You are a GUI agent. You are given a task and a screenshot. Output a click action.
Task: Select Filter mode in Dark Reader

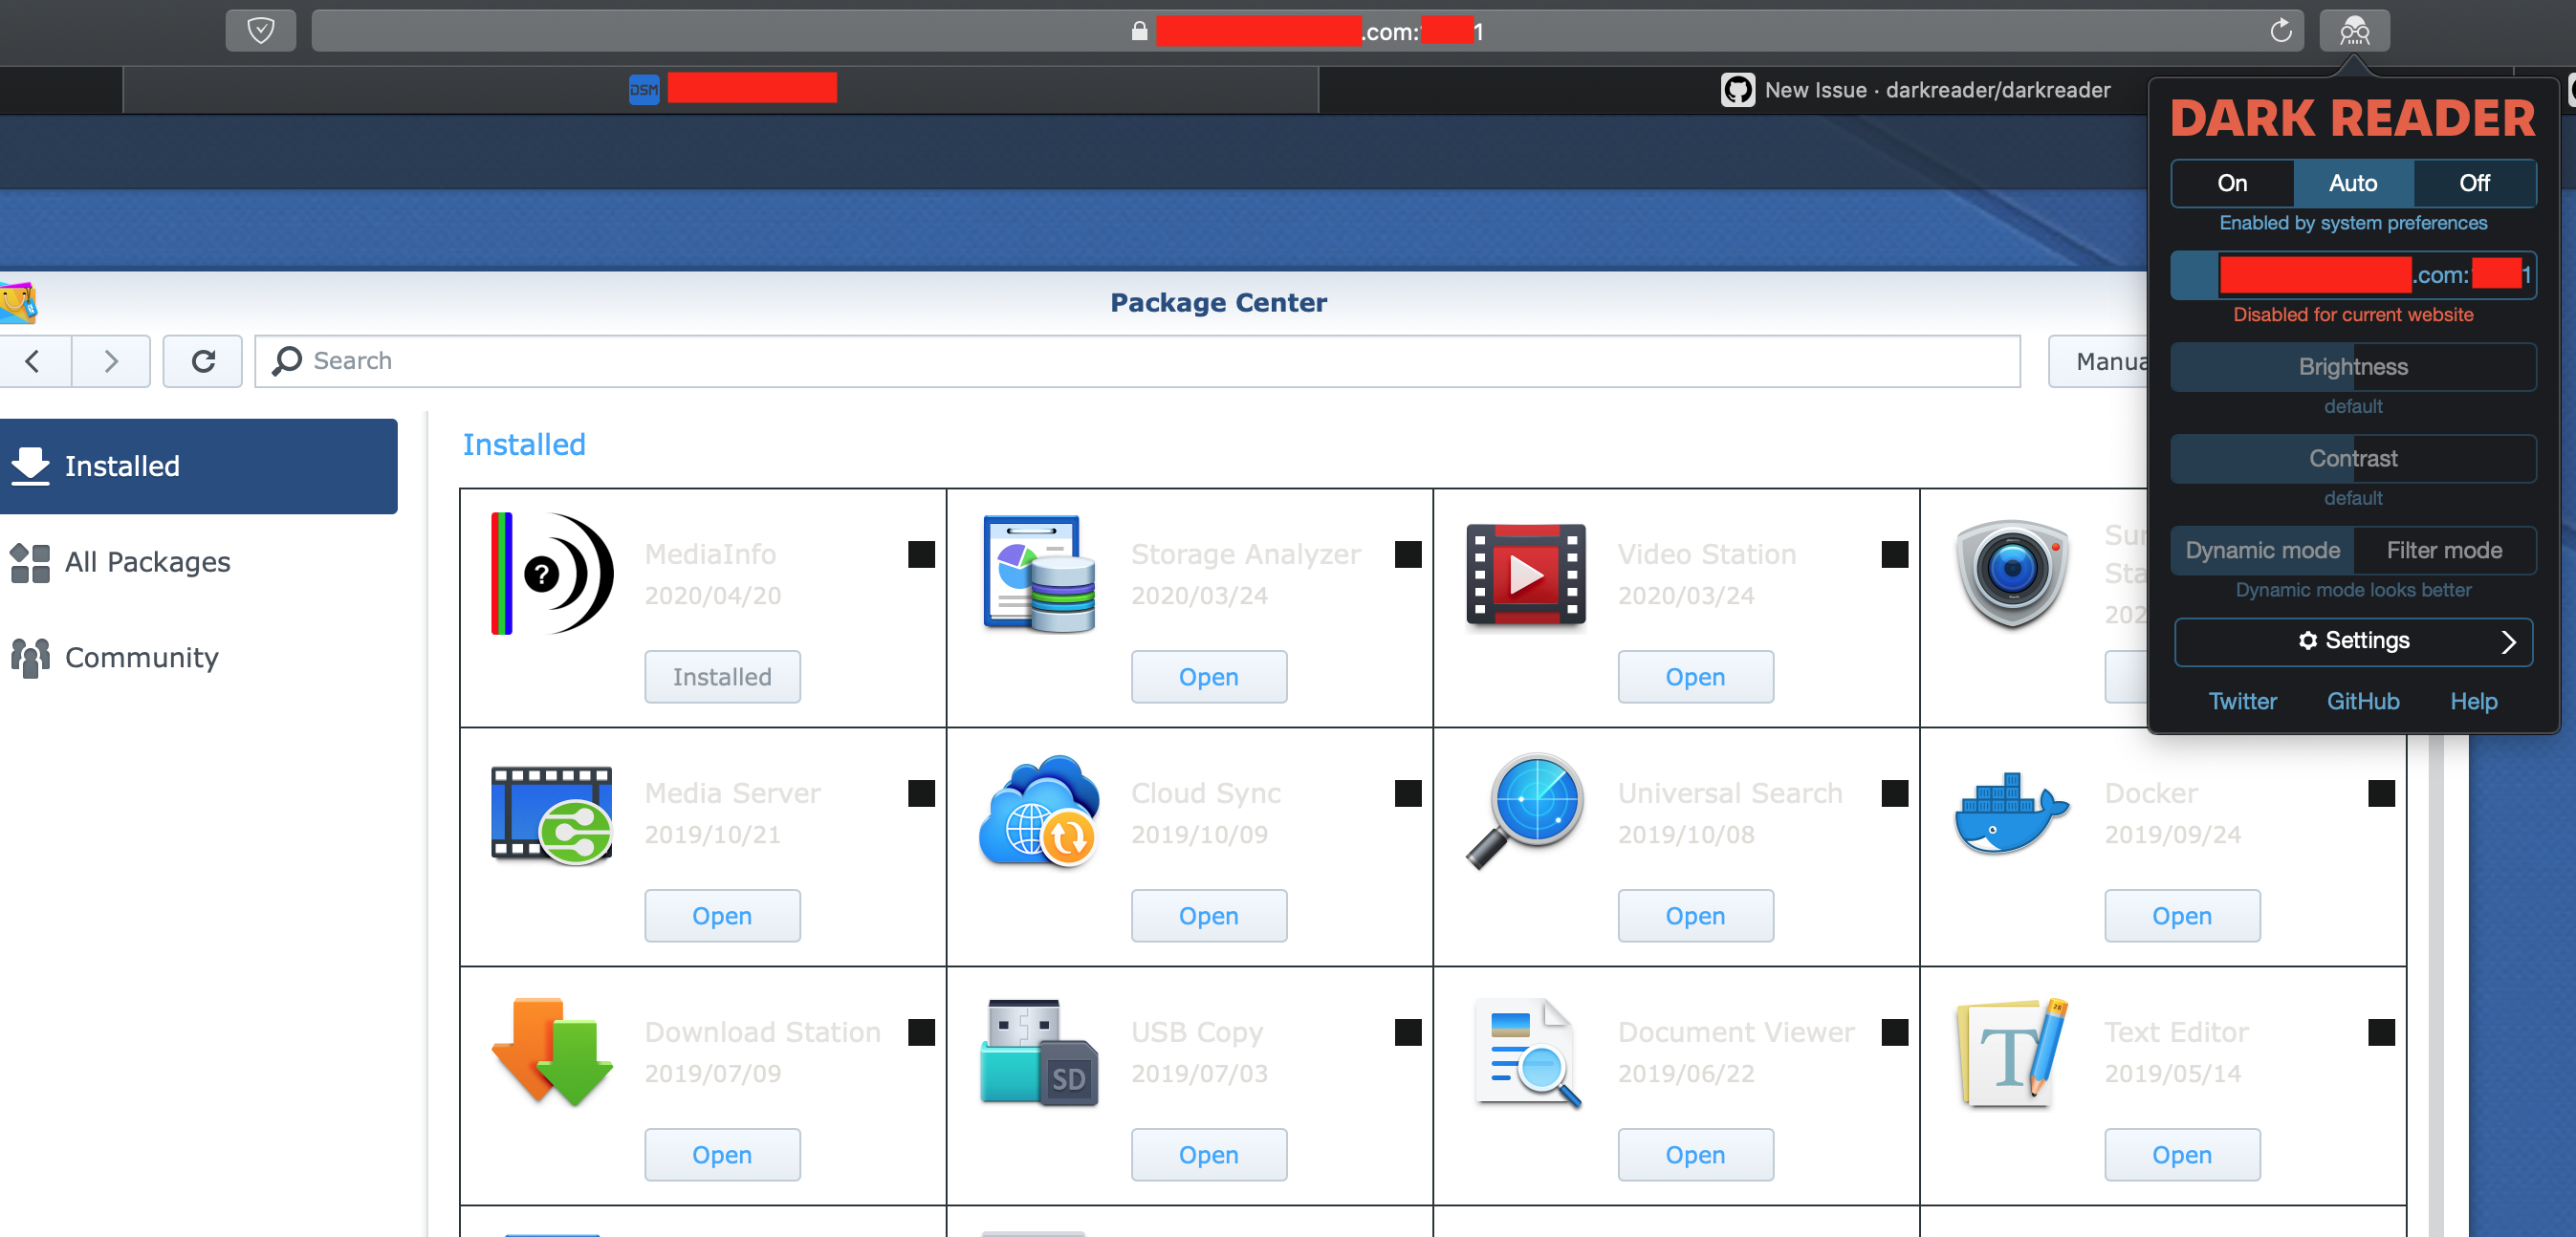(x=2444, y=550)
